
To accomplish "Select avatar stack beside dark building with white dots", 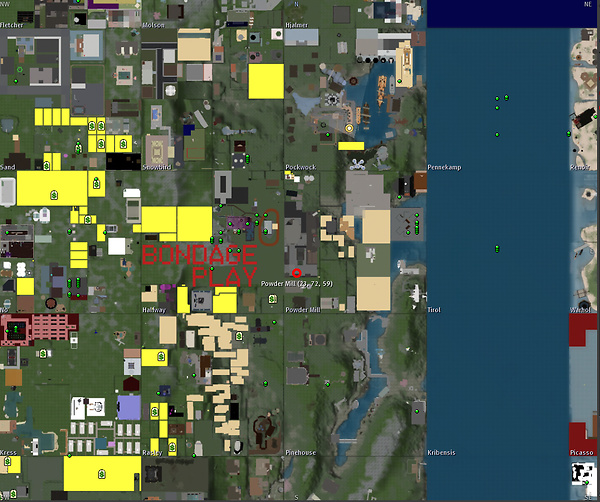I will click(x=248, y=158).
